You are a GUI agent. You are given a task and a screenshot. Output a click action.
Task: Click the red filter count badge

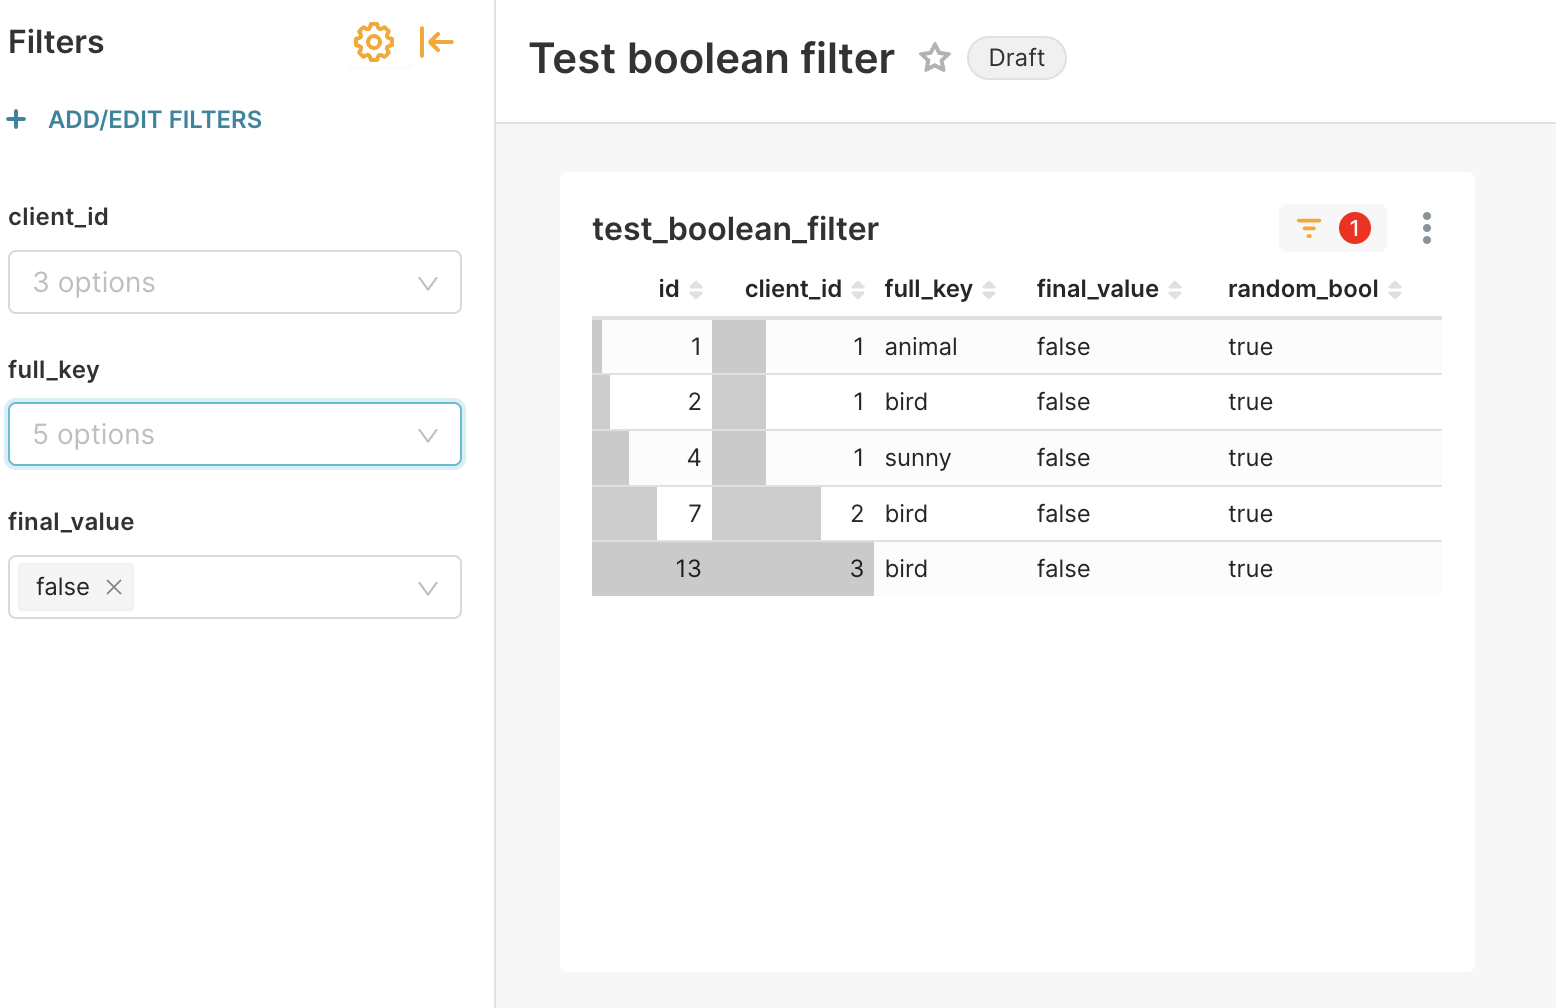(x=1355, y=228)
